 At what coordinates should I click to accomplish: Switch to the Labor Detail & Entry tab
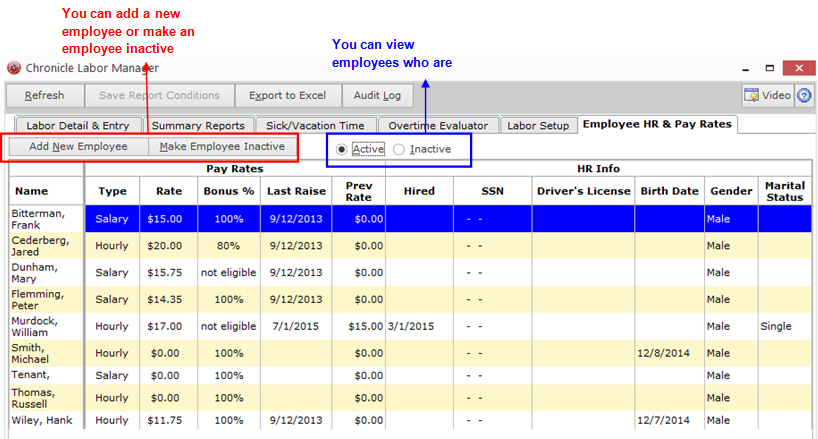pos(78,126)
